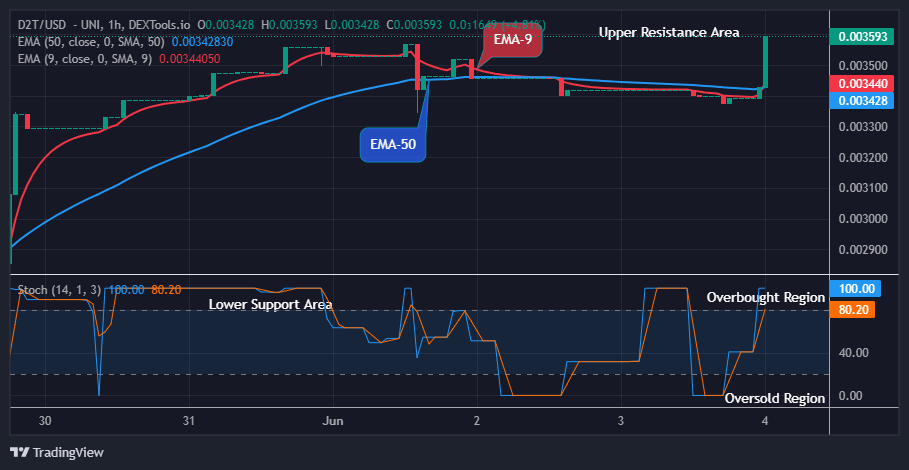The width and height of the screenshot is (909, 470).
Task: Click the Oversold Region label
Action: 775,398
